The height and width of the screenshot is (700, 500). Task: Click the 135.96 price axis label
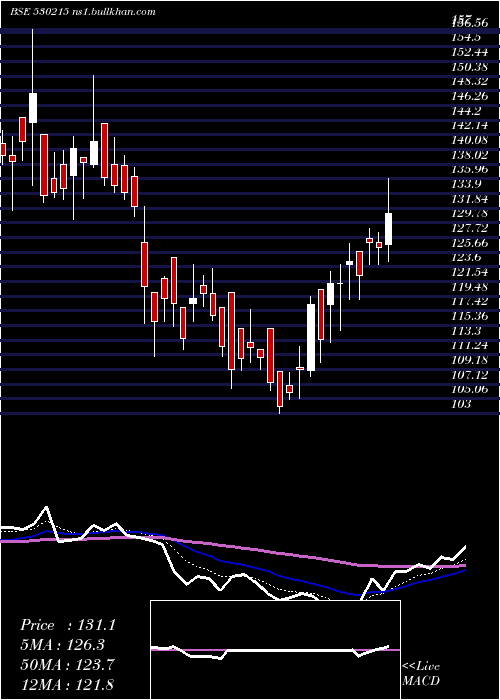469,170
